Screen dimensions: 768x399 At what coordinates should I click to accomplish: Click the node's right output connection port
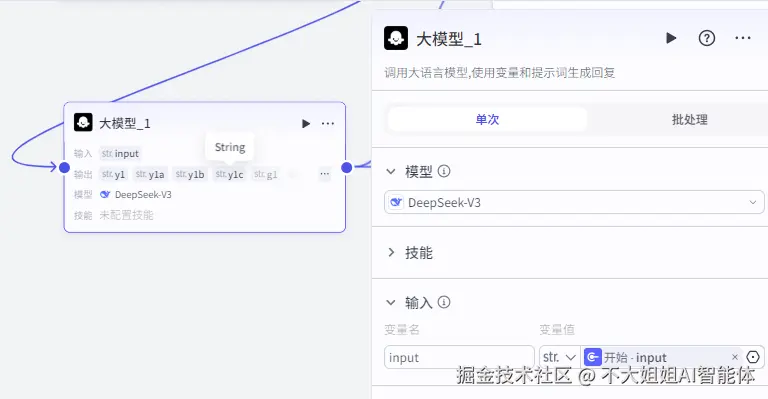point(346,167)
